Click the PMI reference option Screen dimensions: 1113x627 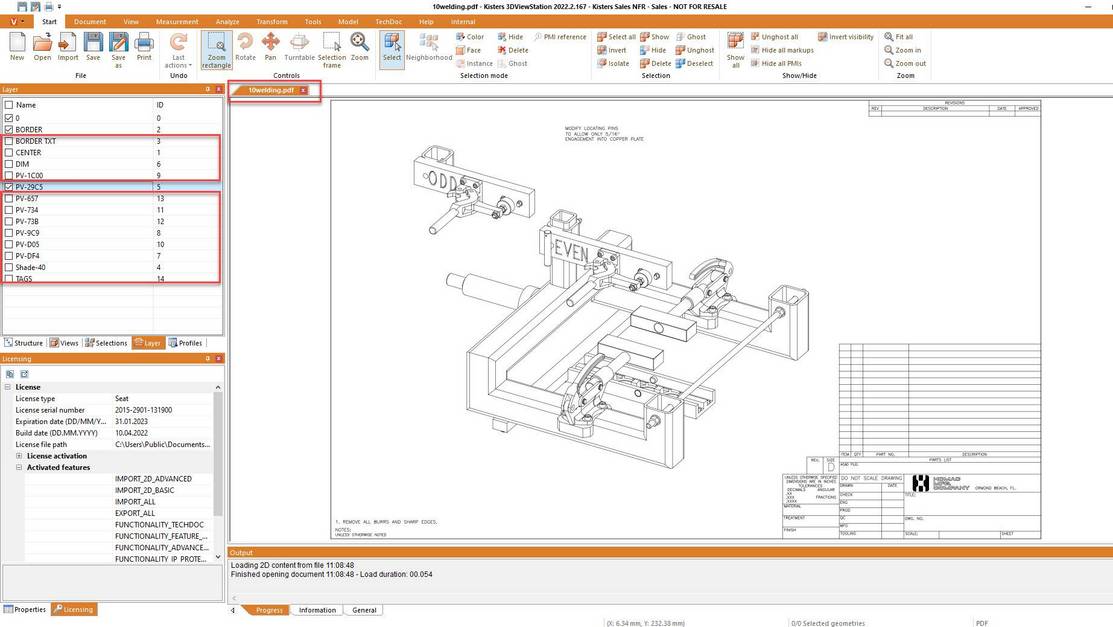point(560,37)
